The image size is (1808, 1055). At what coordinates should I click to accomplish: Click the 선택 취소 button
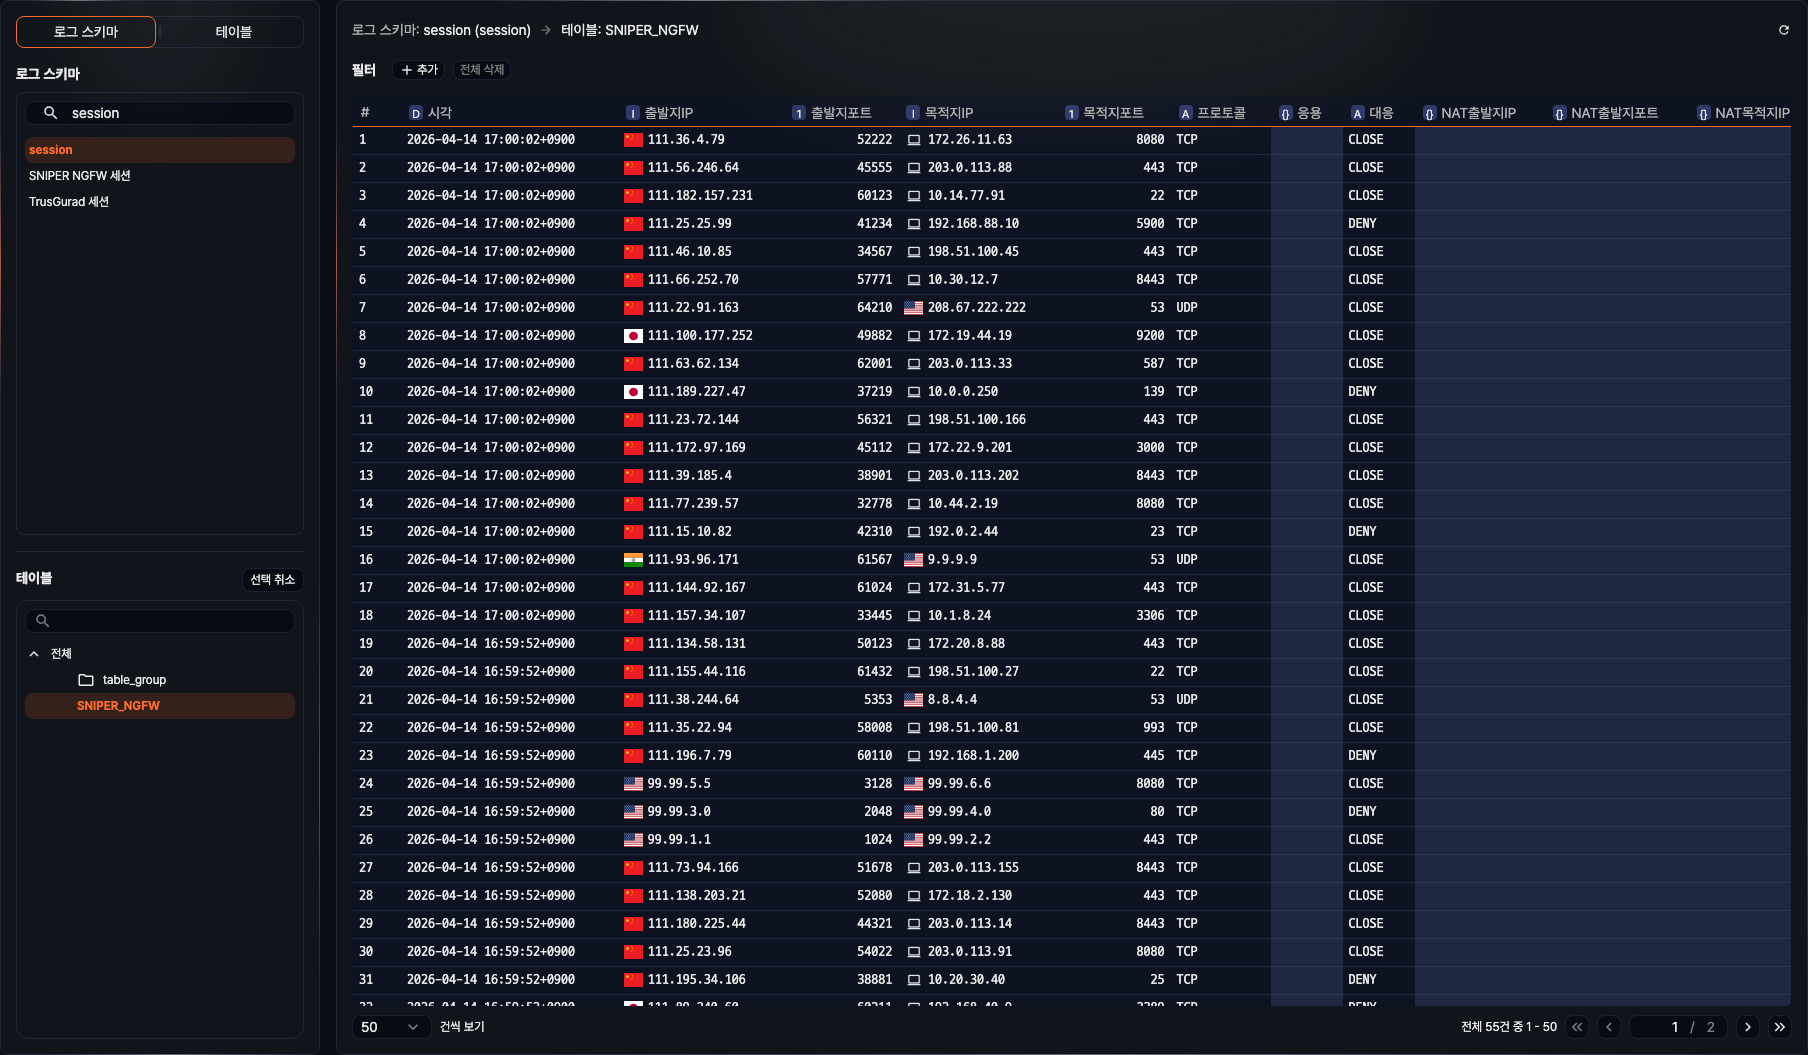[272, 580]
